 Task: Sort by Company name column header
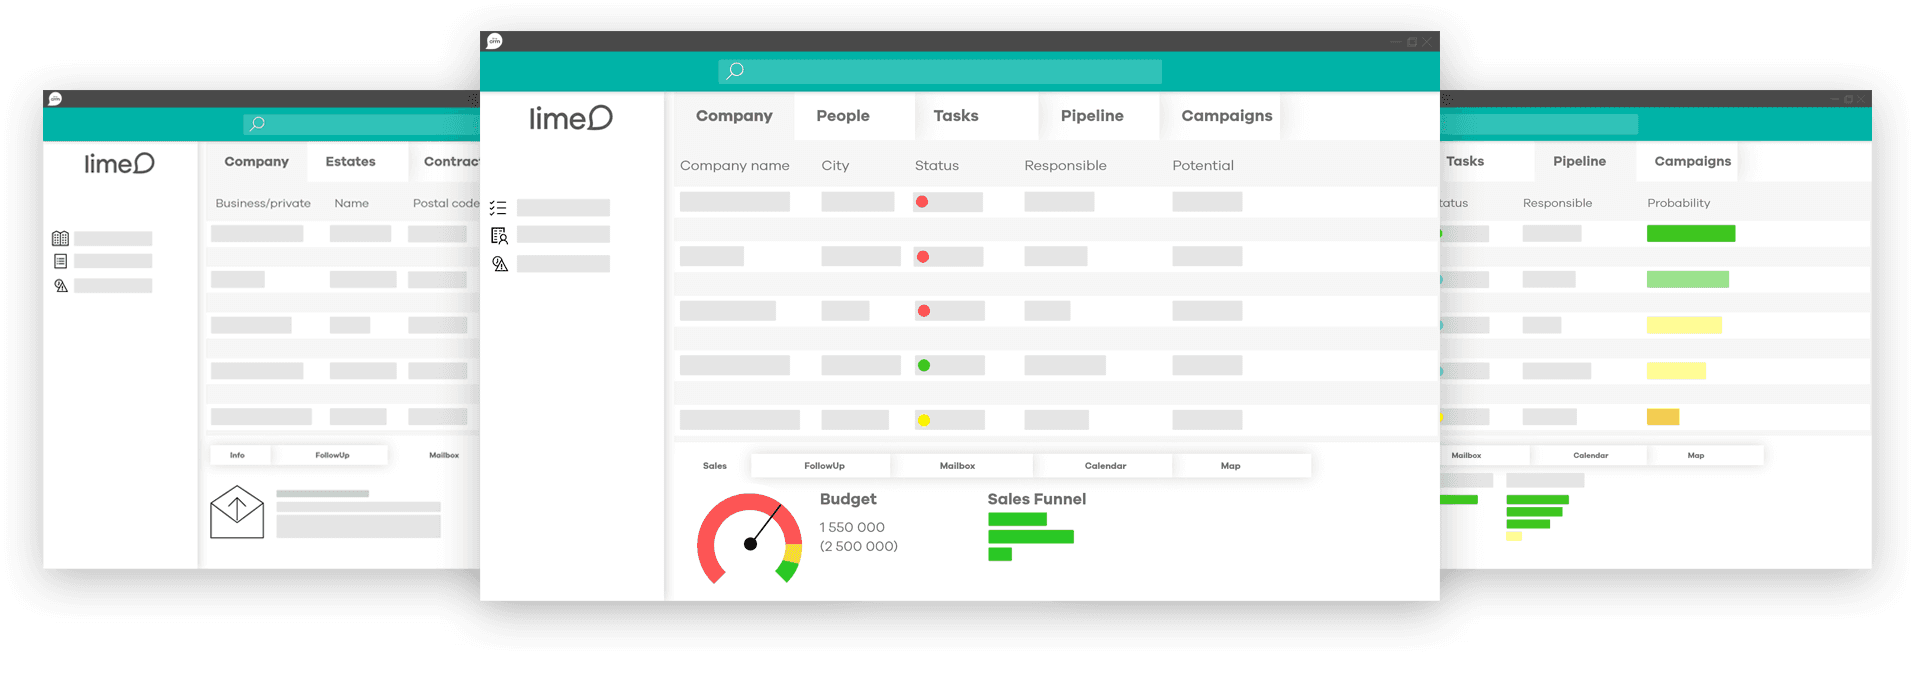[734, 166]
